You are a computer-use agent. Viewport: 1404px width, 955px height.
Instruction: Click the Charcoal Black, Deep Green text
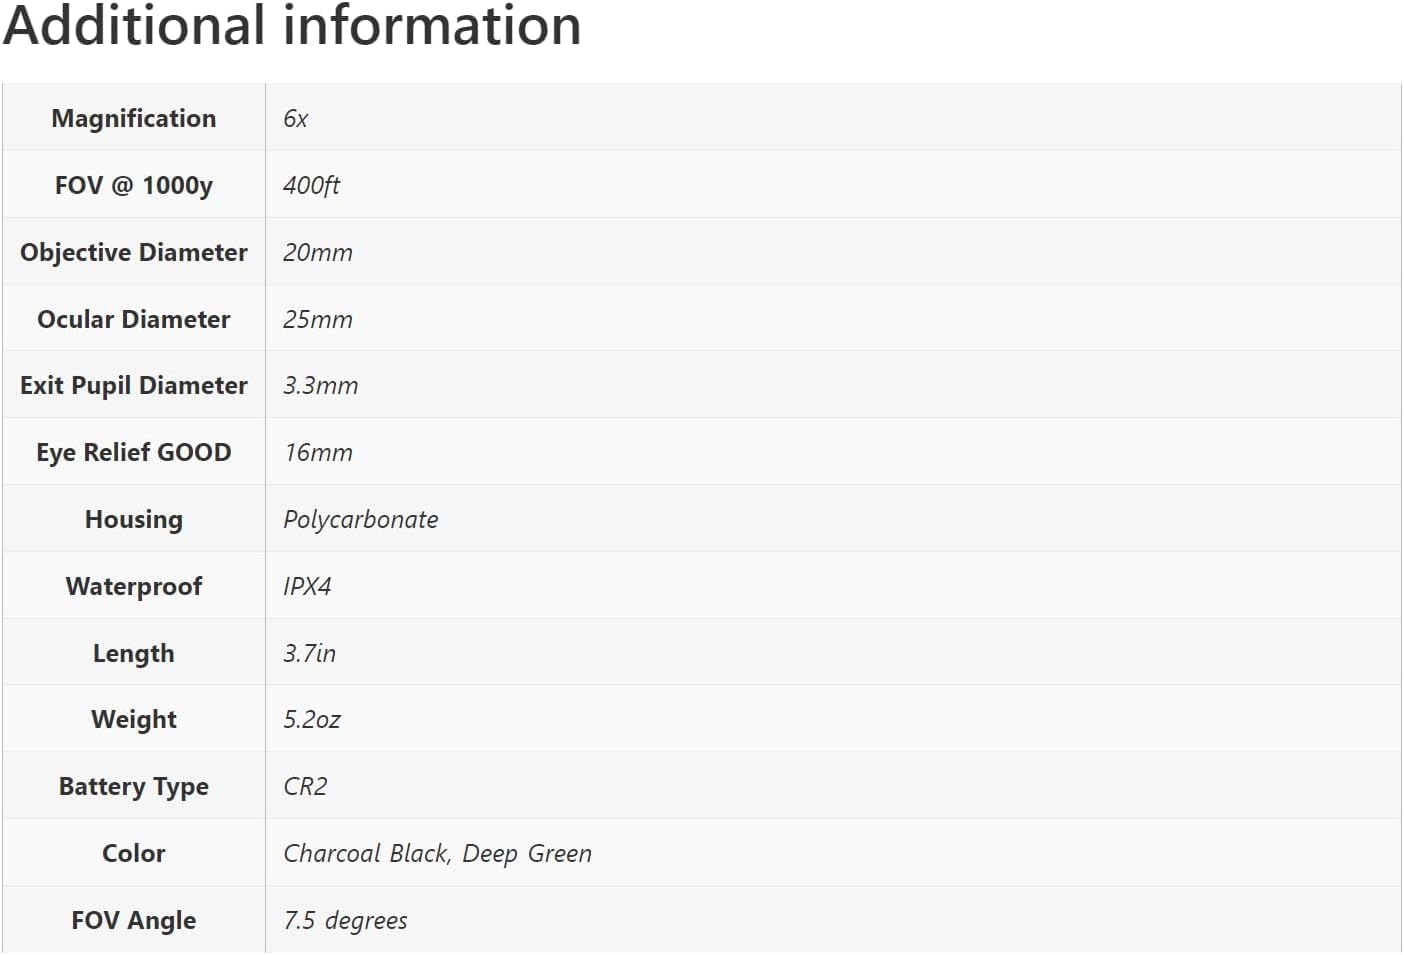pos(437,853)
